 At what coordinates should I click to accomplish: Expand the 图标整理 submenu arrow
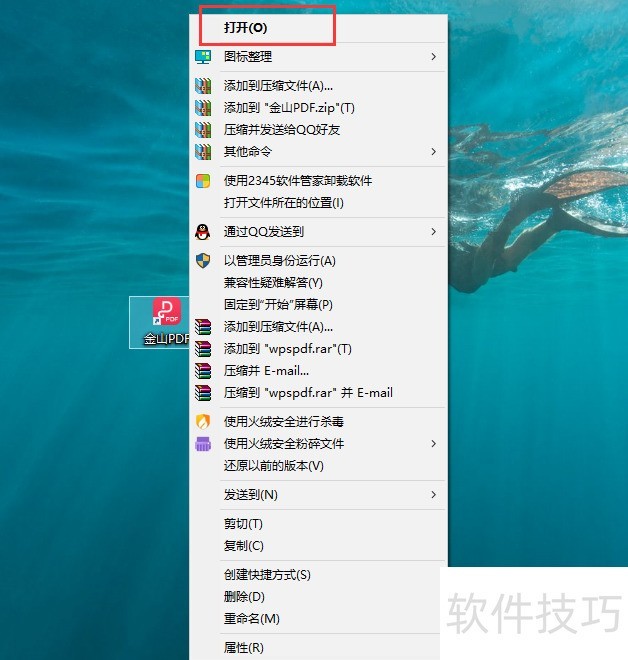[434, 56]
